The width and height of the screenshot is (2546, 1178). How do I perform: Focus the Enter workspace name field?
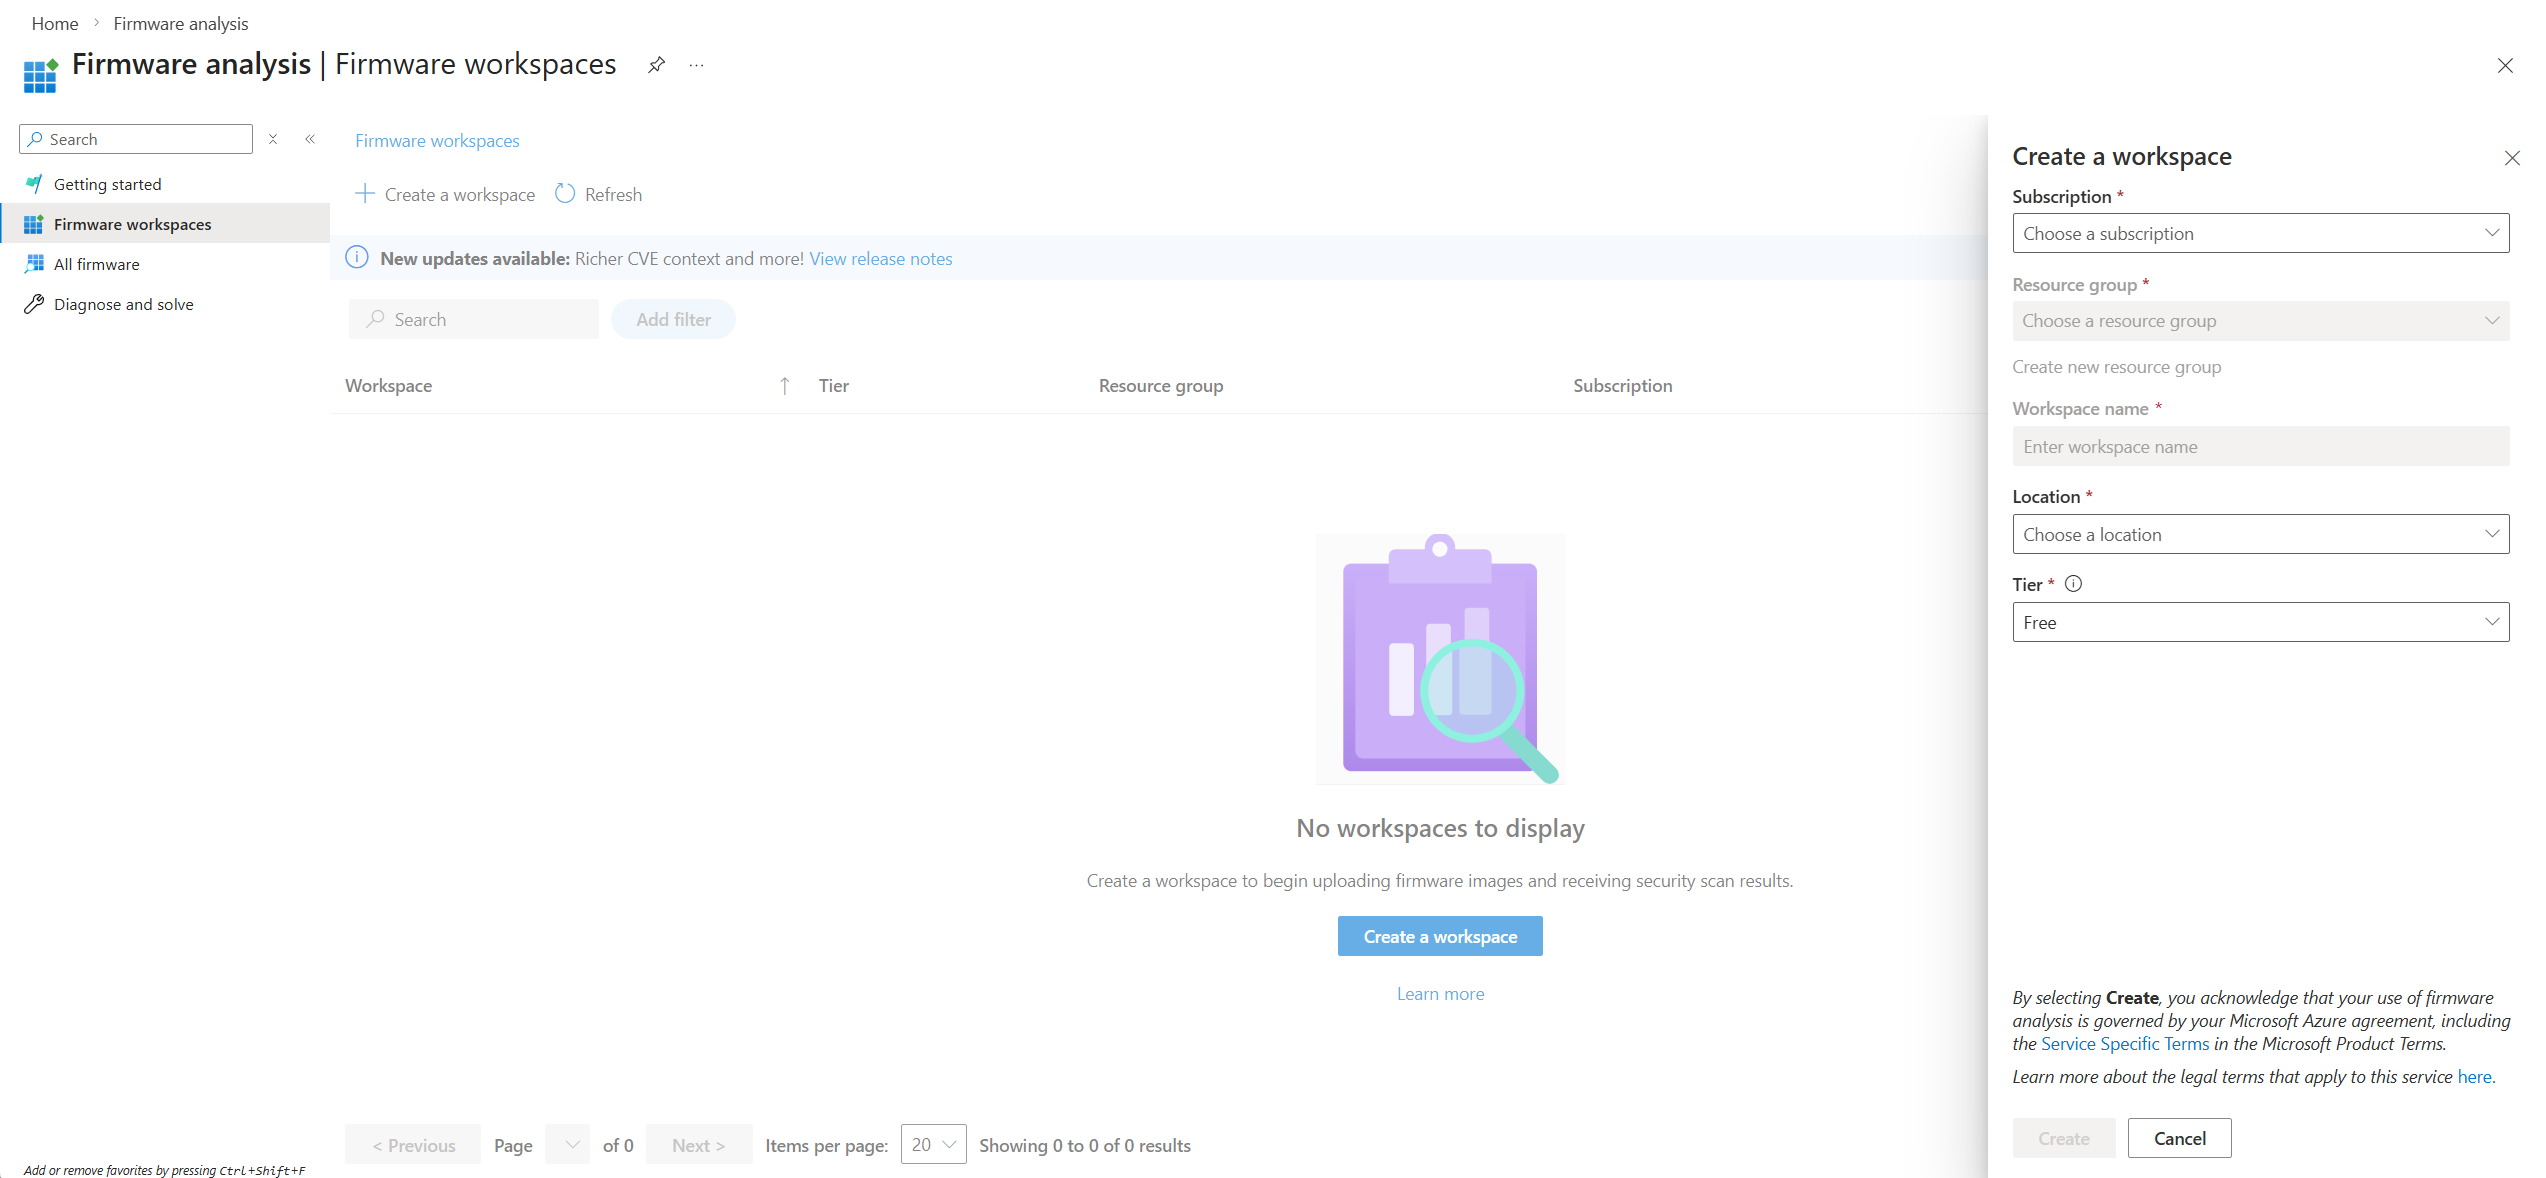2261,446
